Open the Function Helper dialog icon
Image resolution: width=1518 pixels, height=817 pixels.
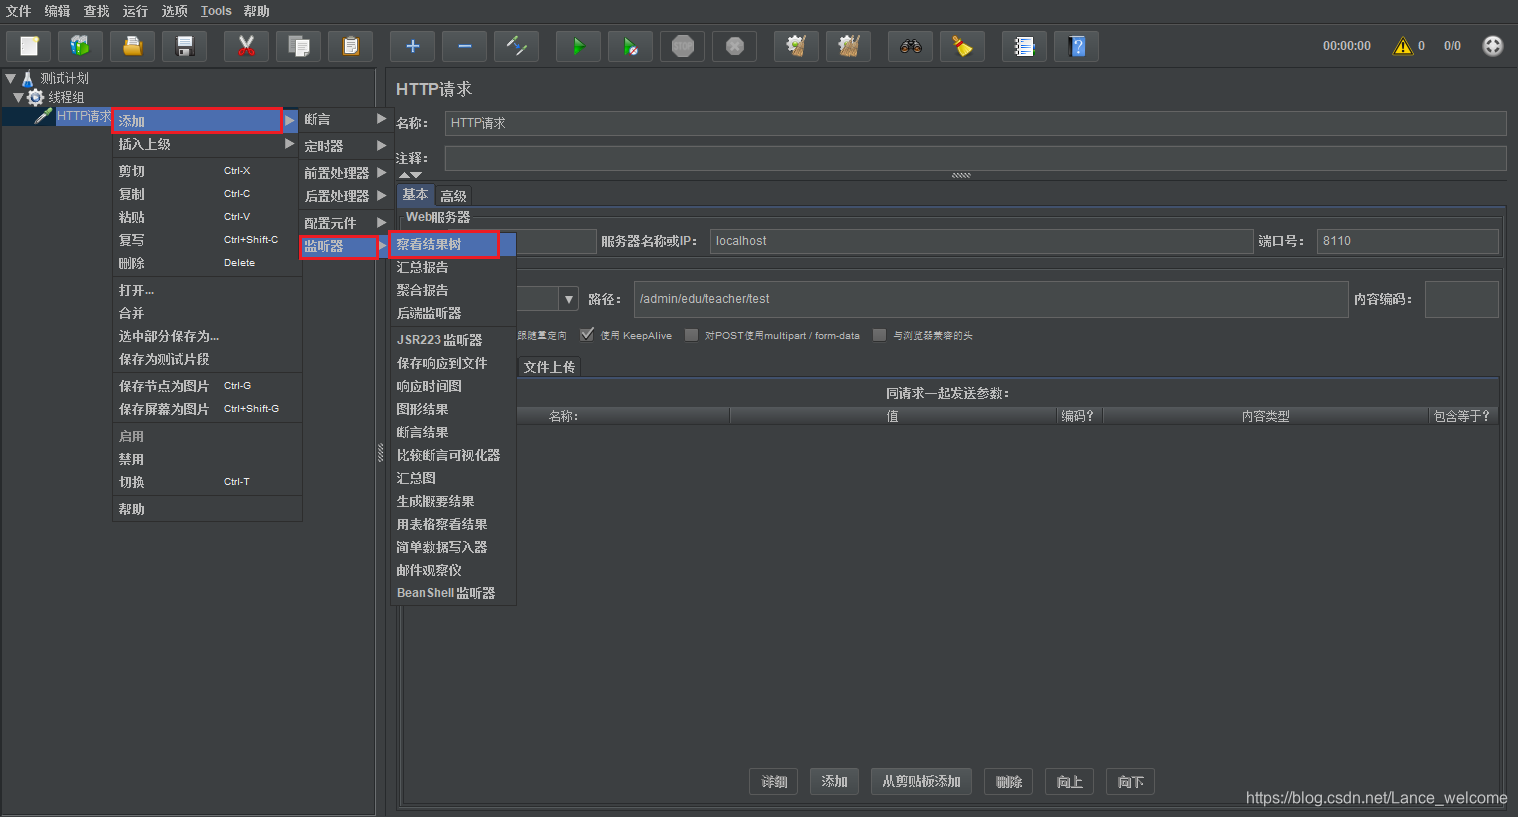point(1024,45)
